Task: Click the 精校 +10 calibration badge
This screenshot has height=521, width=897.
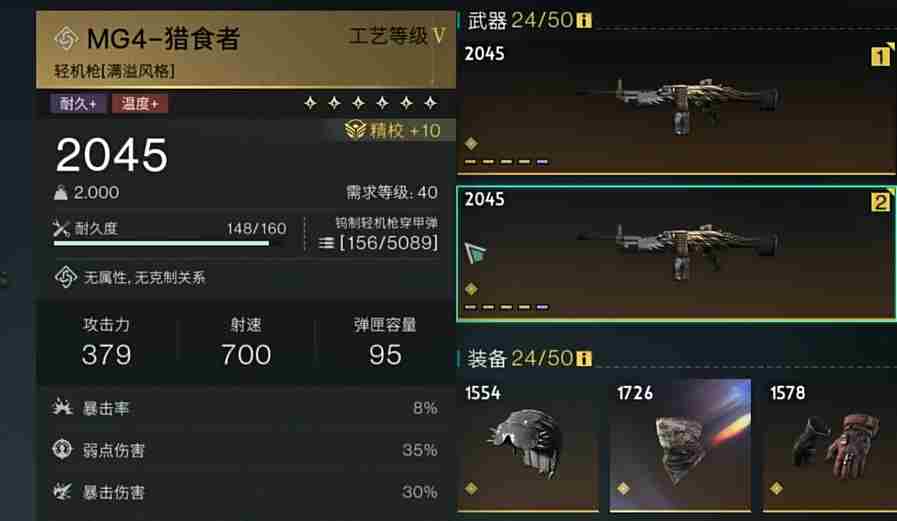Action: 392,130
